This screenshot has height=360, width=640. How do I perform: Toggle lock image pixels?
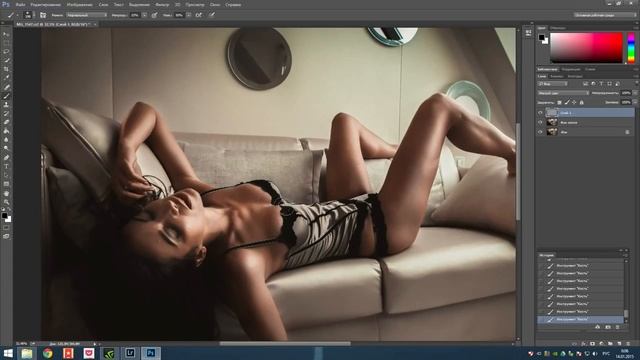[567, 102]
